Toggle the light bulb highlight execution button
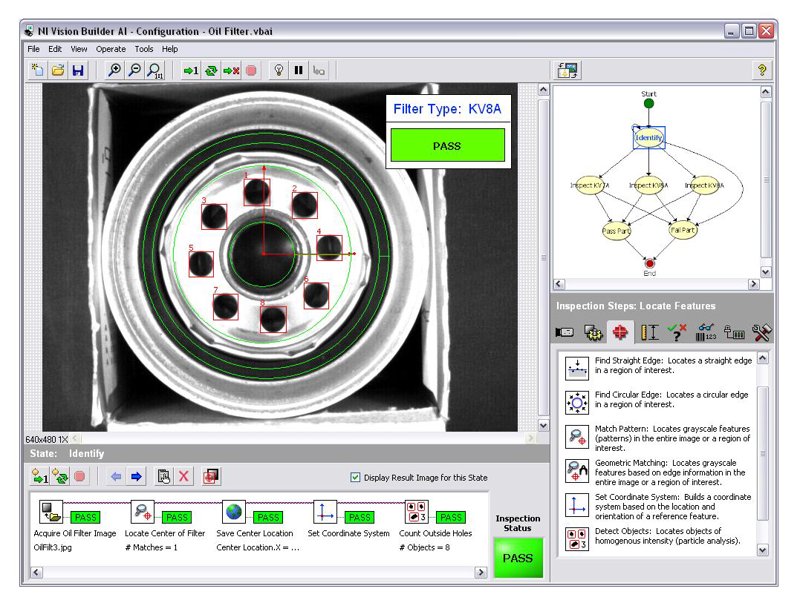This screenshot has height=603, width=800. click(x=279, y=70)
